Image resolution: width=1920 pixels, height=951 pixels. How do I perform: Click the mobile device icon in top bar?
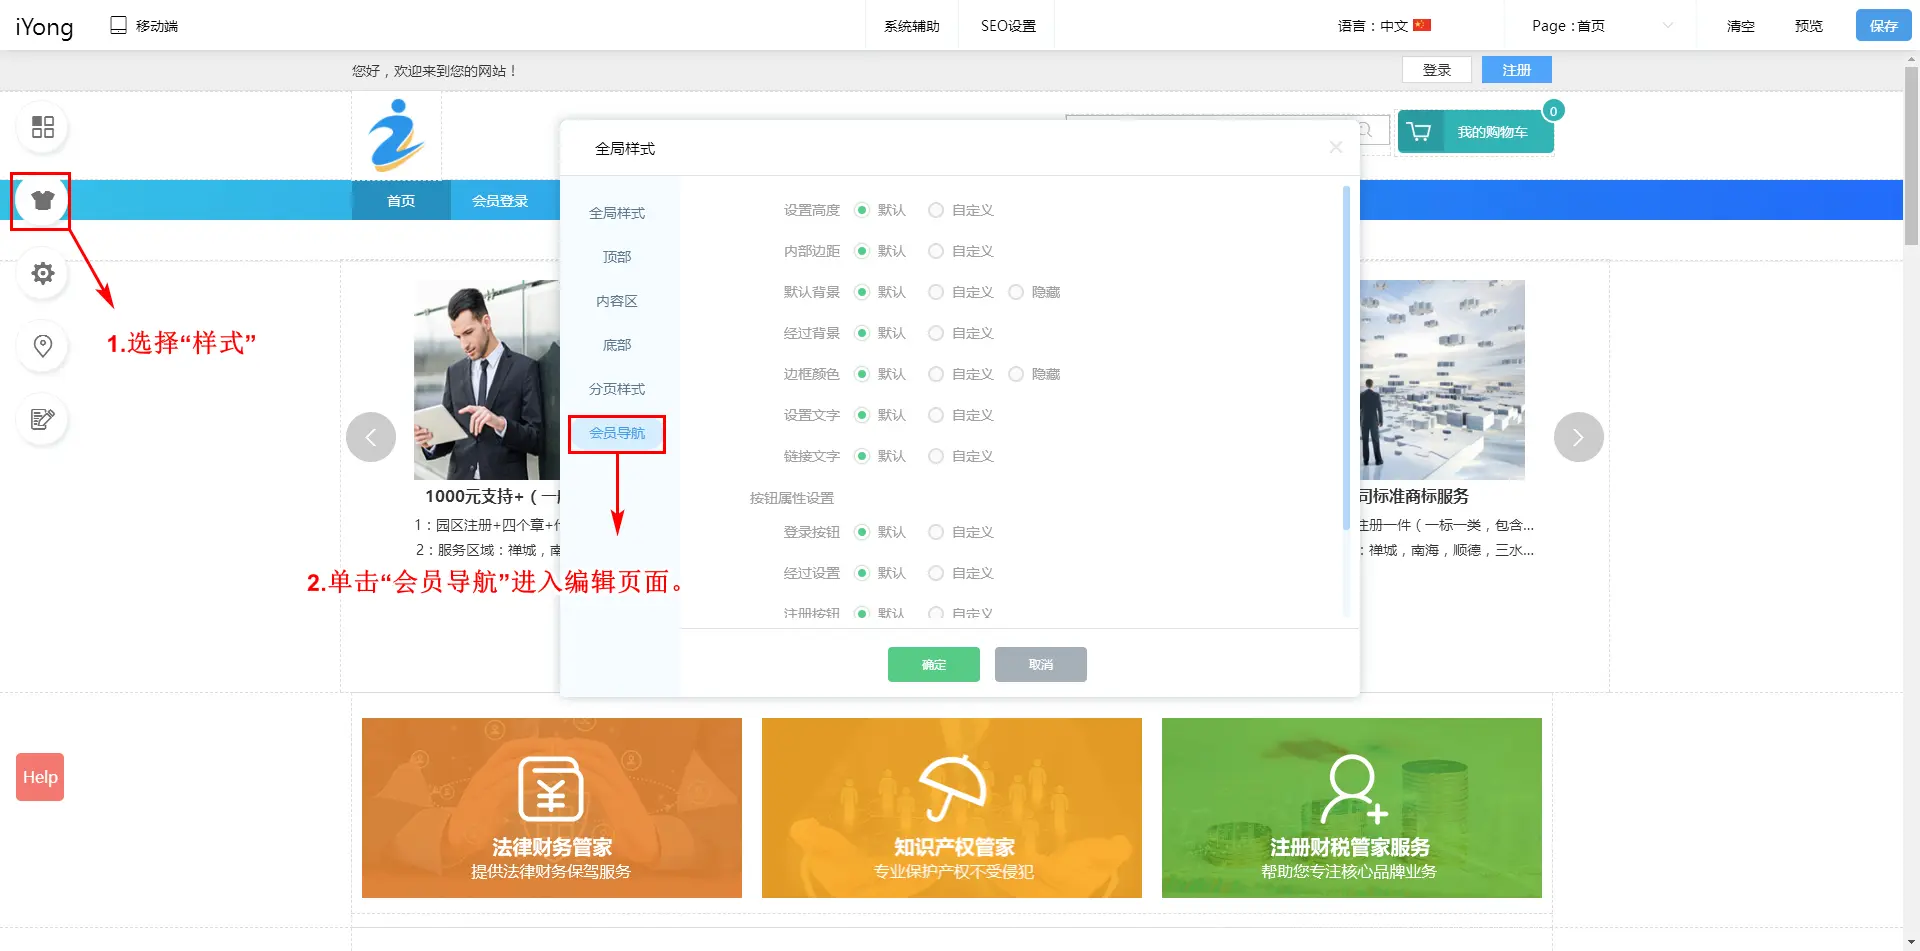pyautogui.click(x=118, y=25)
